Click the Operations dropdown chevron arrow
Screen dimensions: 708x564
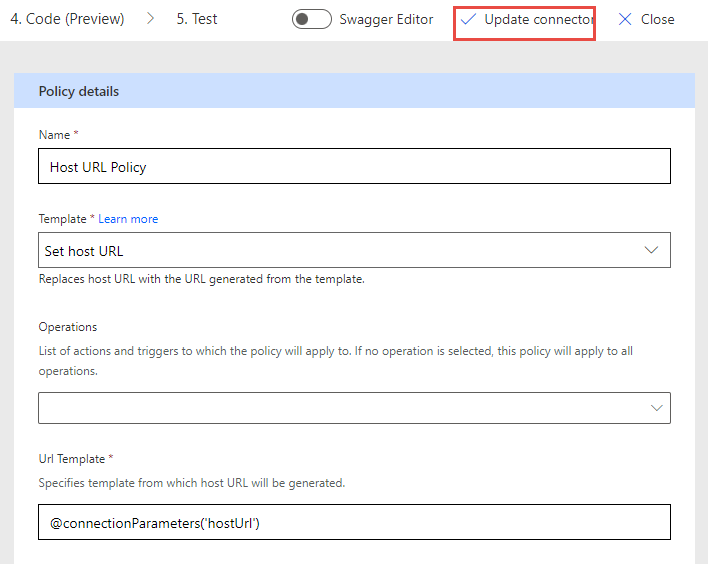click(657, 408)
